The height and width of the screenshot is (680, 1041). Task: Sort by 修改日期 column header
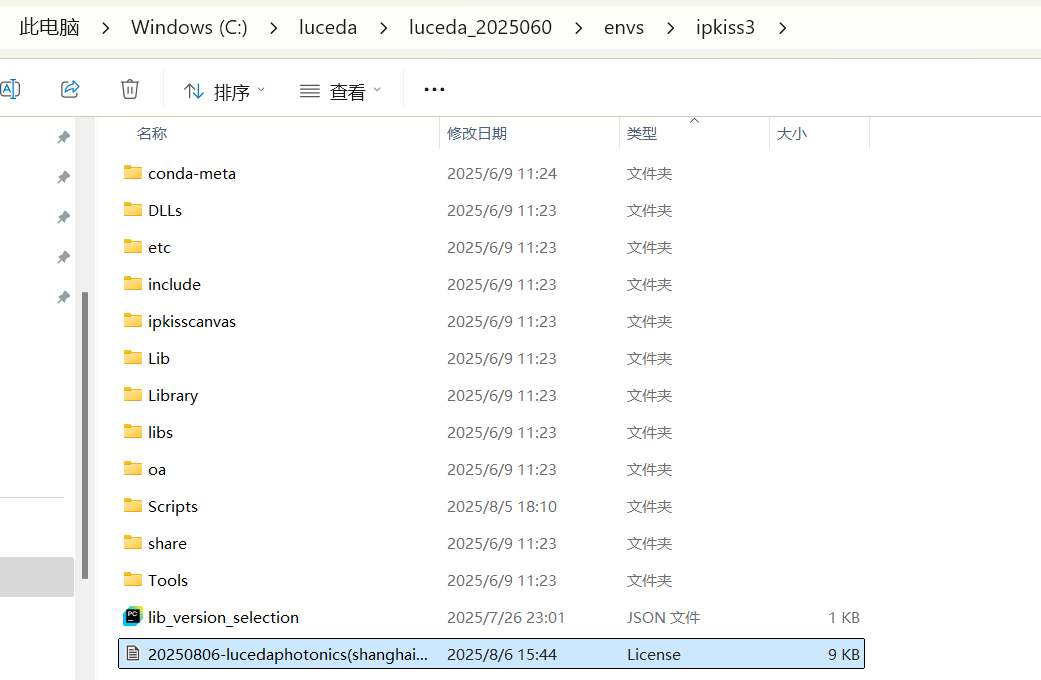pyautogui.click(x=477, y=133)
